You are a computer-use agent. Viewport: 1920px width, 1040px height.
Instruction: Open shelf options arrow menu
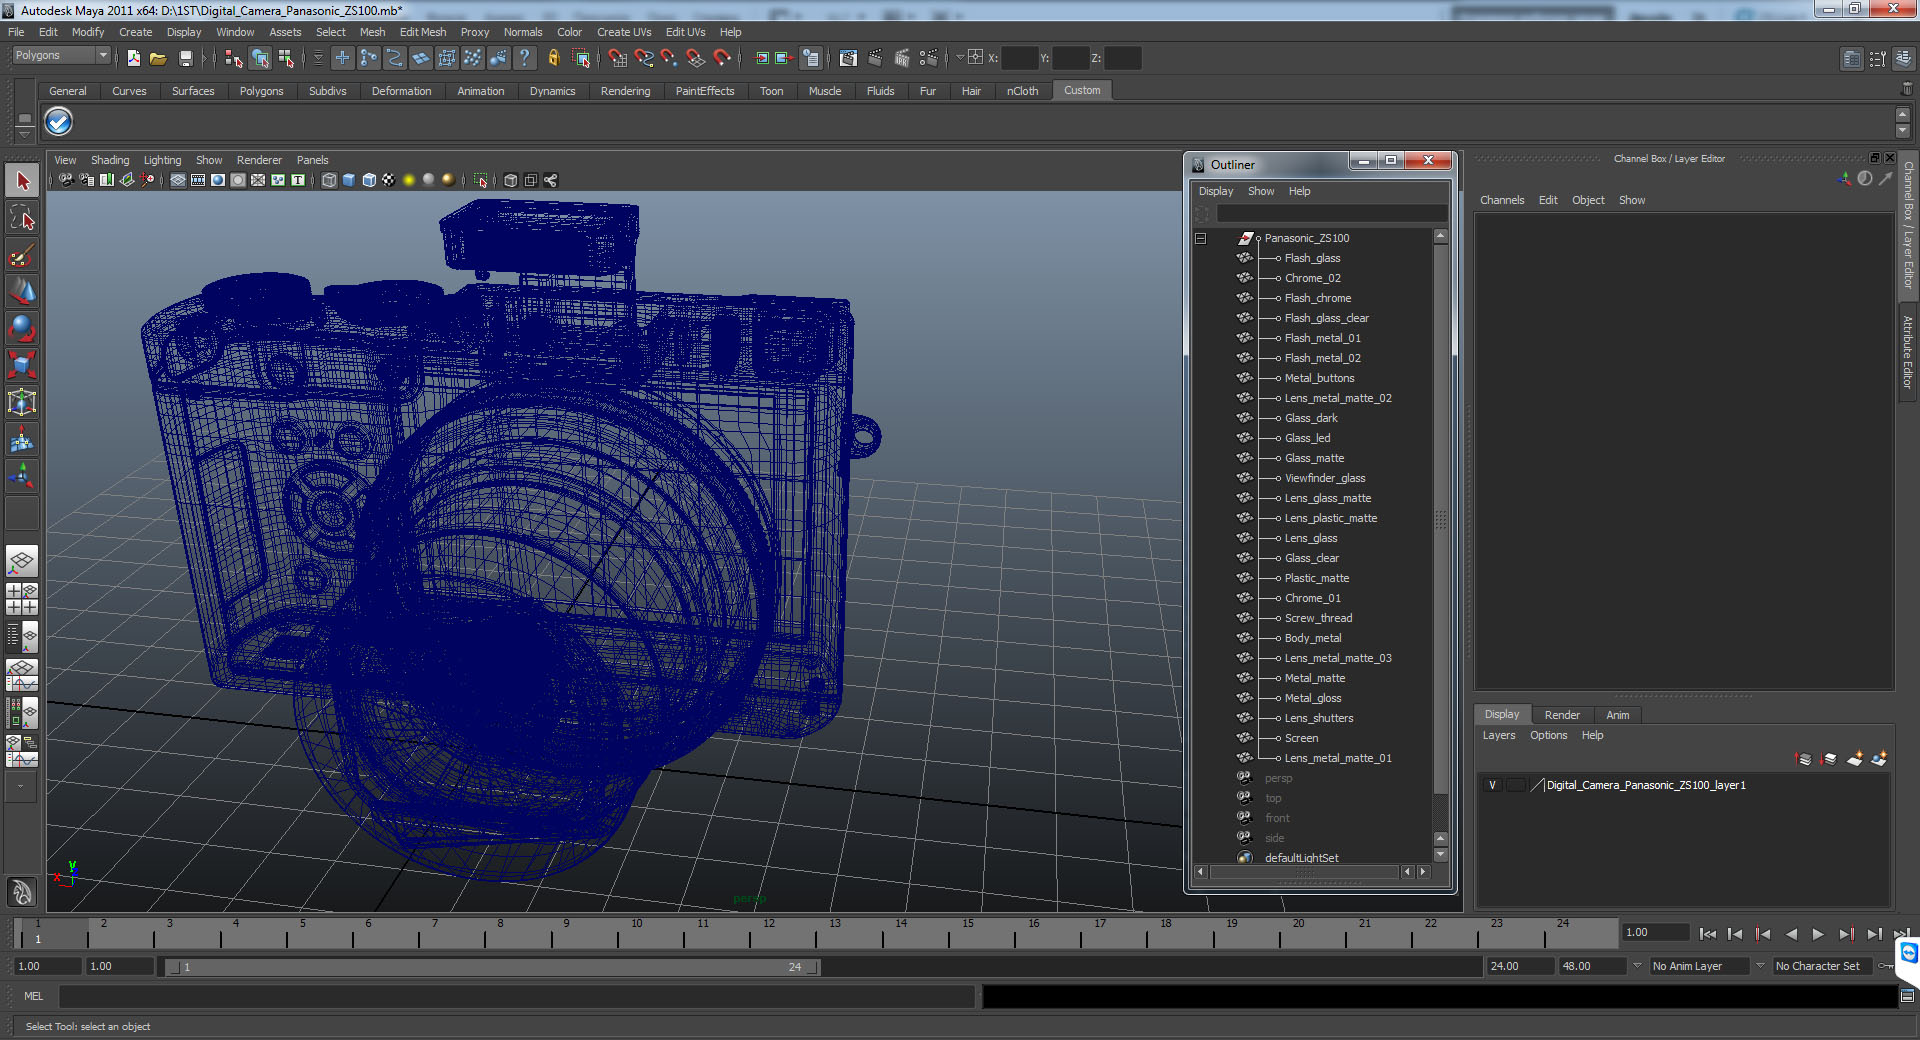pyautogui.click(x=25, y=133)
